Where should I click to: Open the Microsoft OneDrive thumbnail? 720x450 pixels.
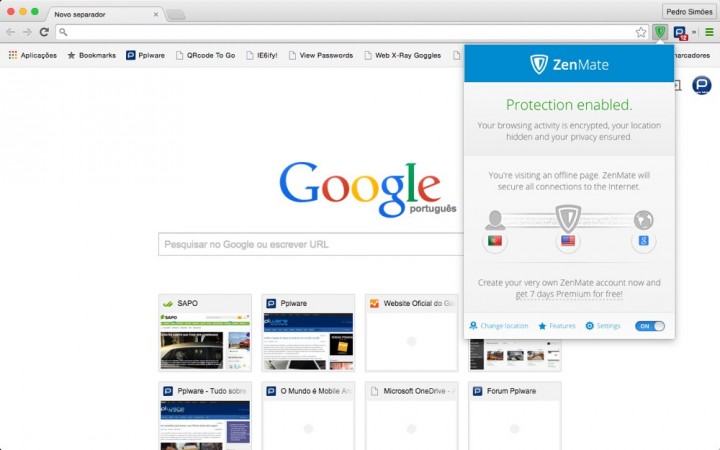click(411, 416)
